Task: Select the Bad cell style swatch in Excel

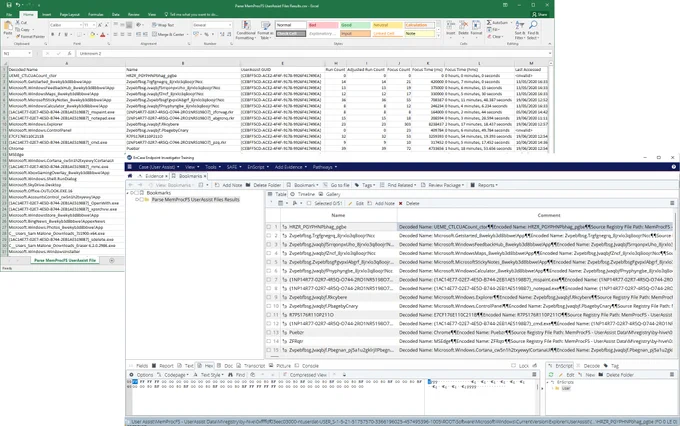Action: pyautogui.click(x=323, y=25)
